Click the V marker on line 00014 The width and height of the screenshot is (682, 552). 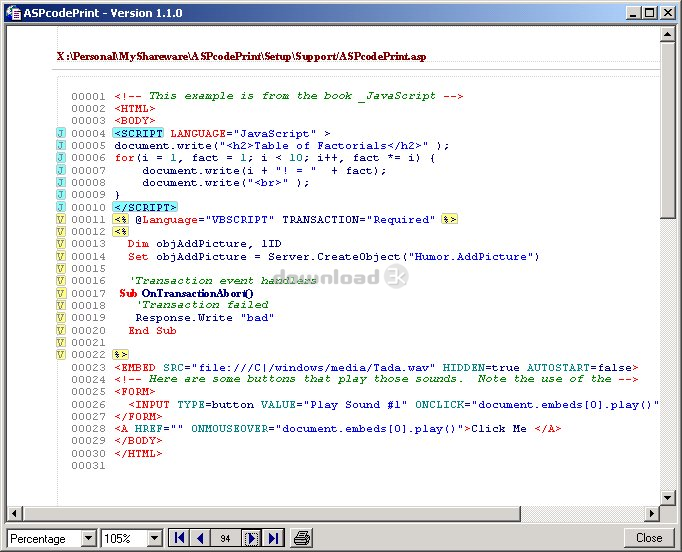click(61, 256)
